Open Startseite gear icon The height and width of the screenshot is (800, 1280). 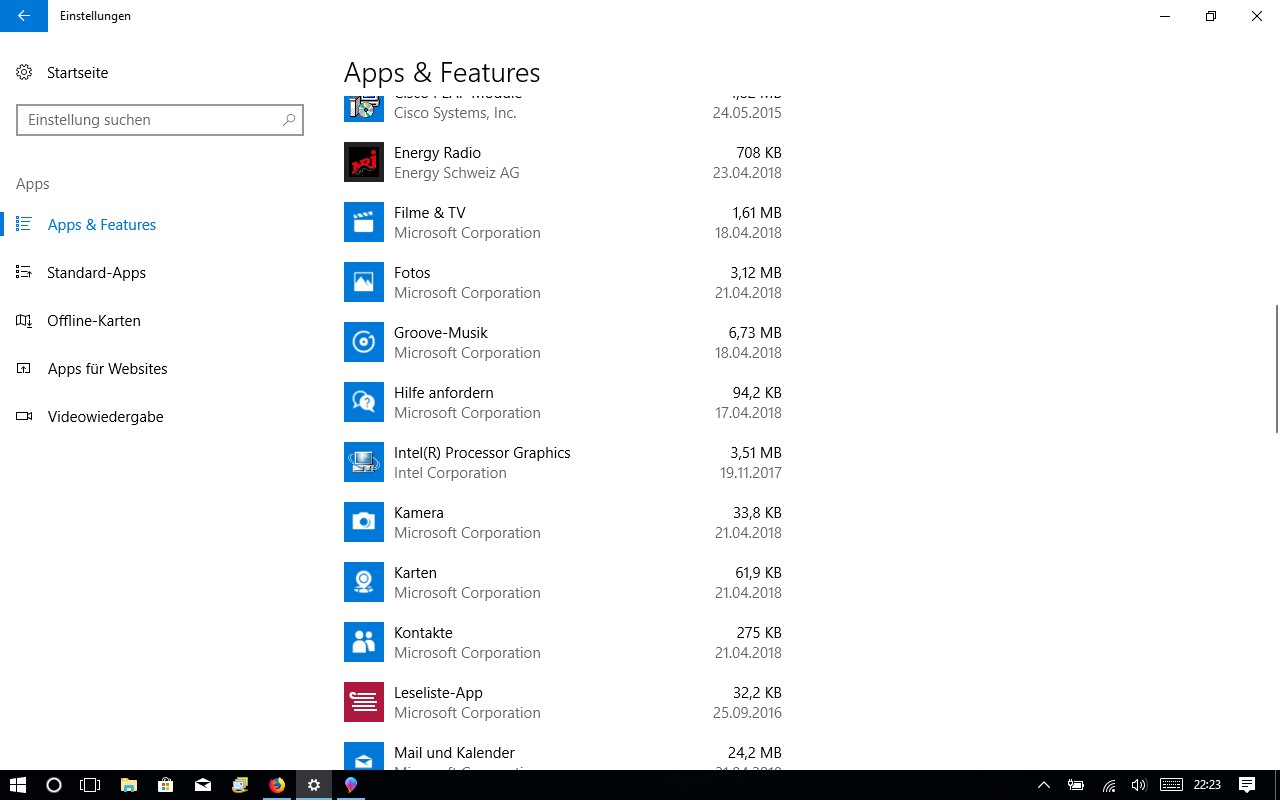coord(25,73)
